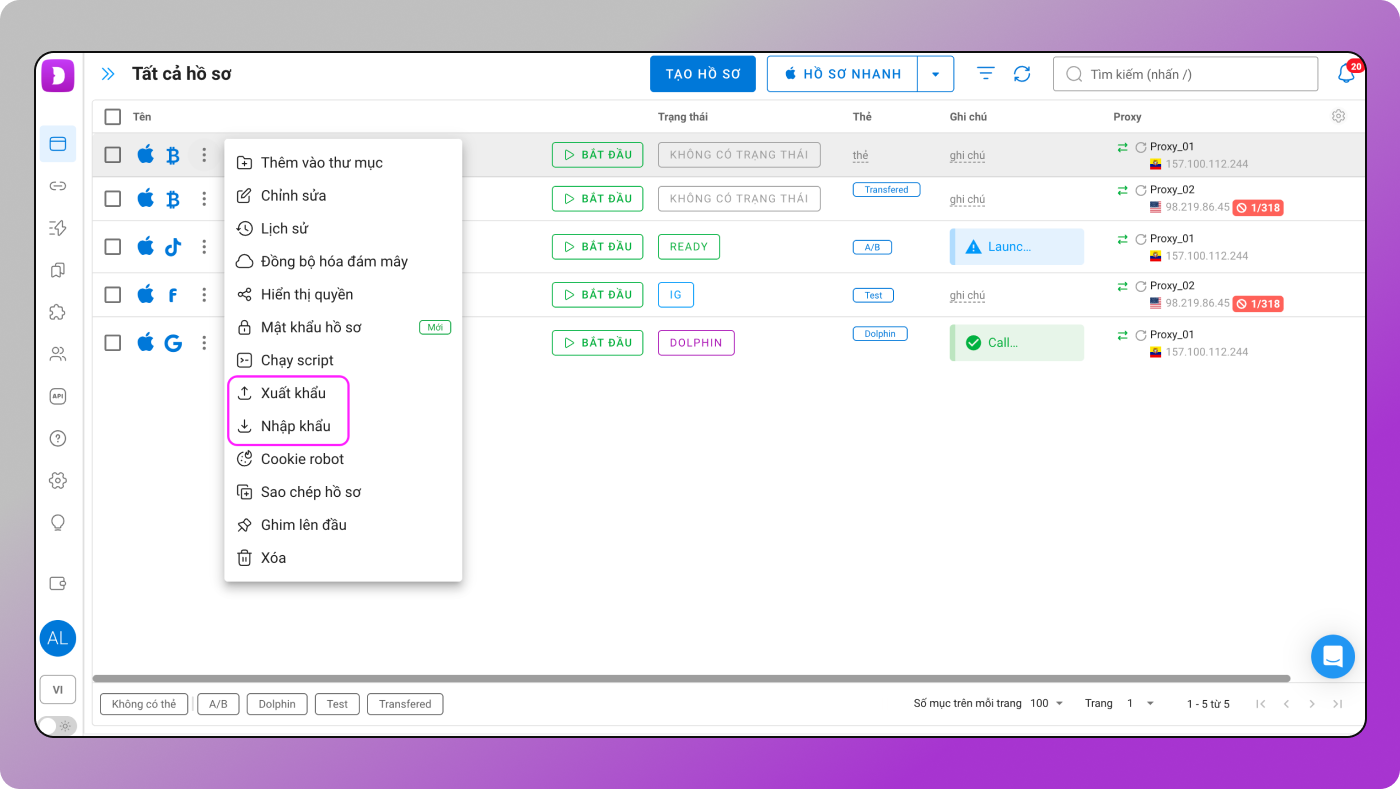Open table column settings gear
The height and width of the screenshot is (789, 1400).
click(1338, 116)
